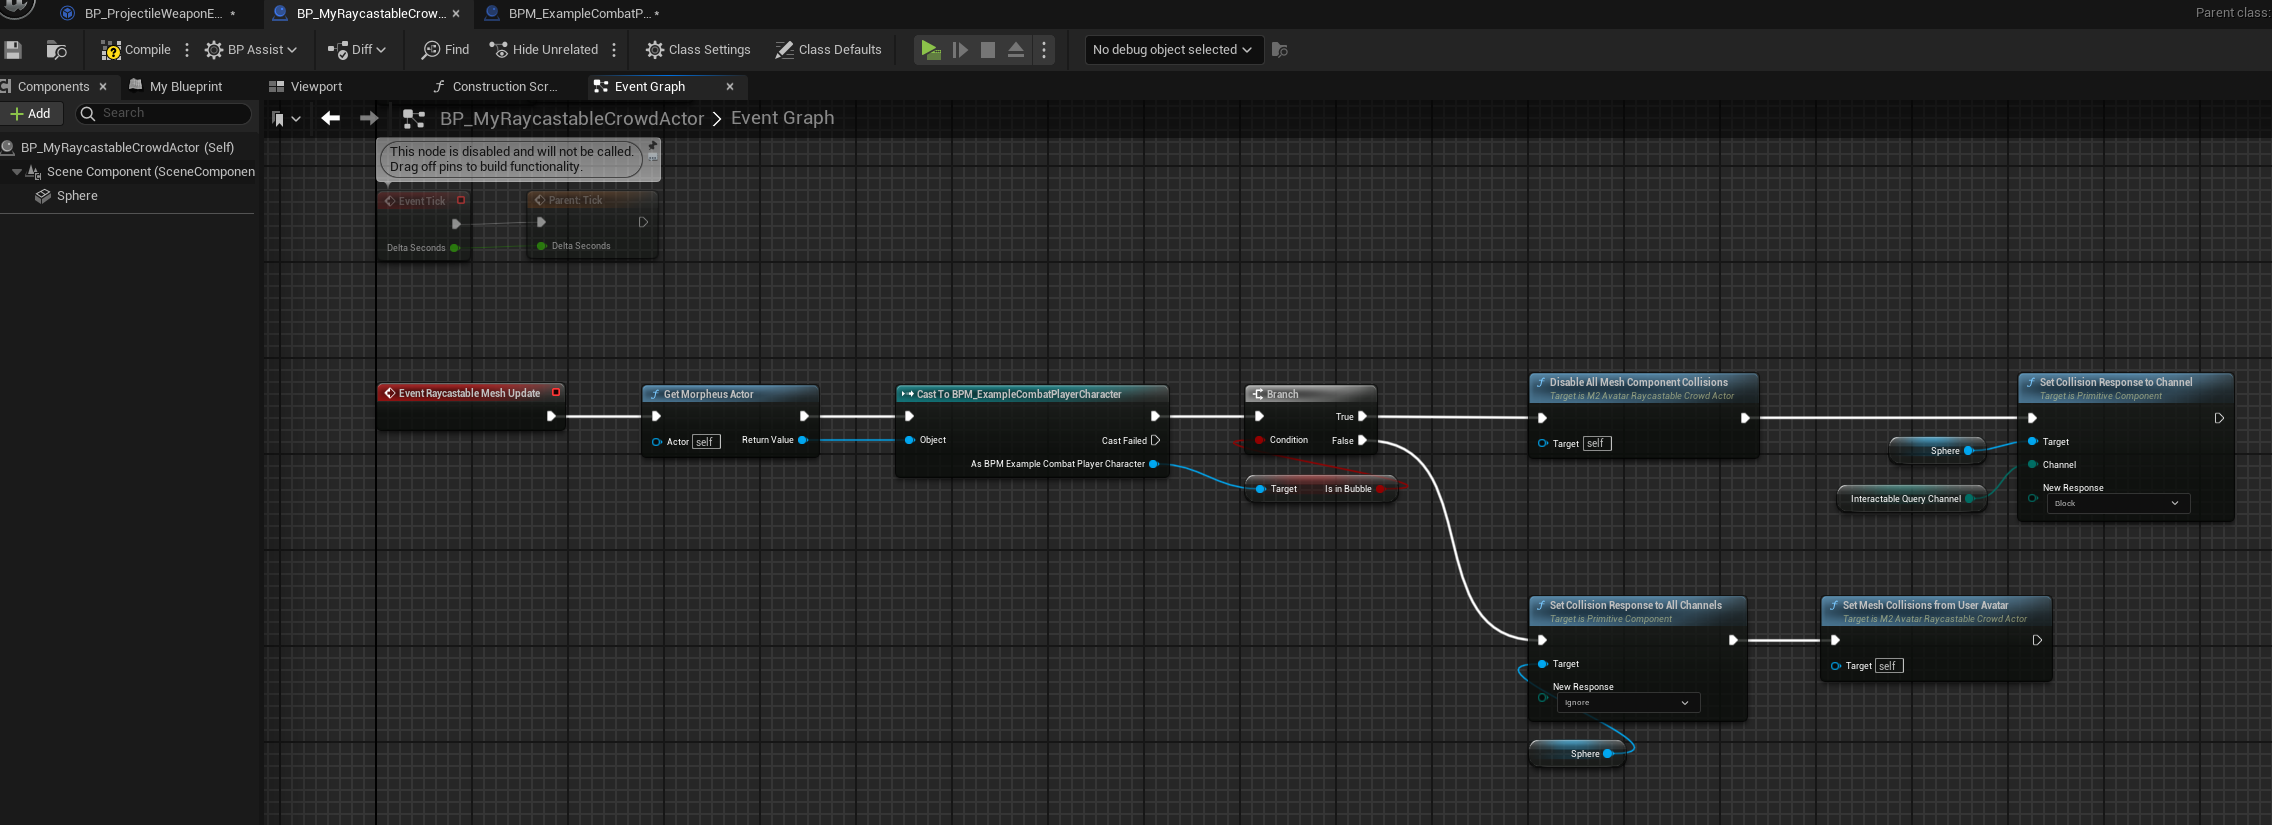Open the New Response Ignore dropdown

[x=1627, y=703]
